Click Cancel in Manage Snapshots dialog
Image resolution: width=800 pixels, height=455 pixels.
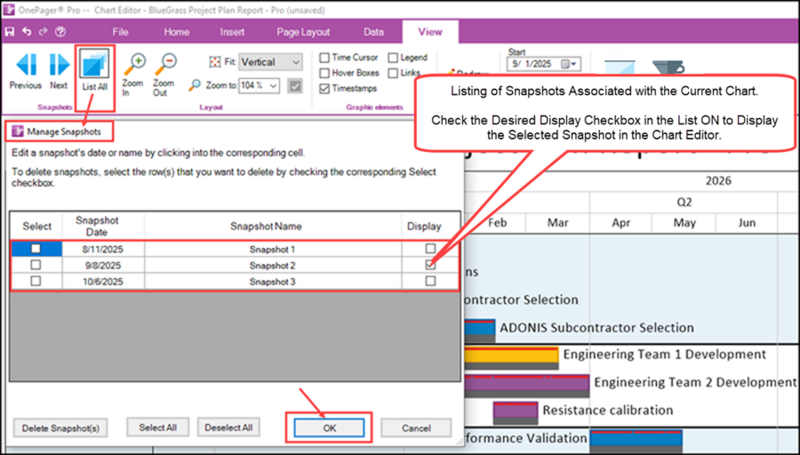click(x=416, y=428)
